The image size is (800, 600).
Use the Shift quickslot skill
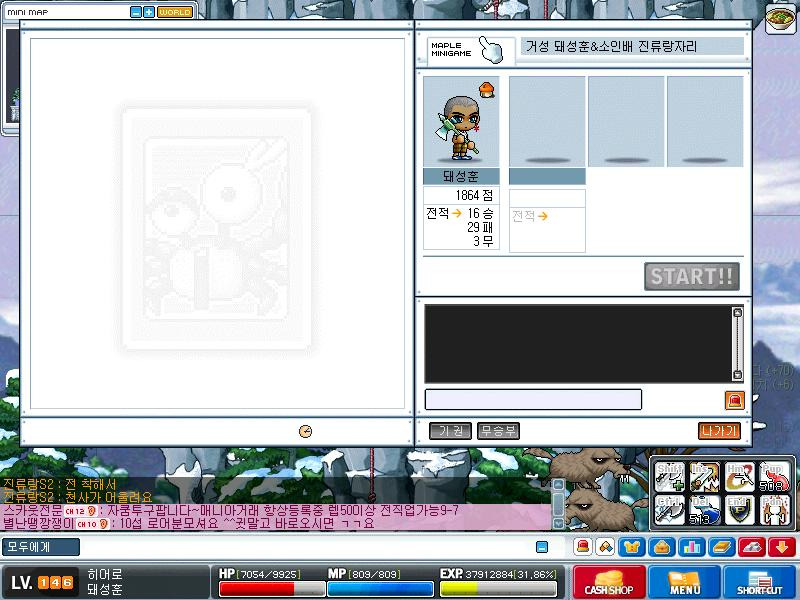pyautogui.click(x=670, y=477)
